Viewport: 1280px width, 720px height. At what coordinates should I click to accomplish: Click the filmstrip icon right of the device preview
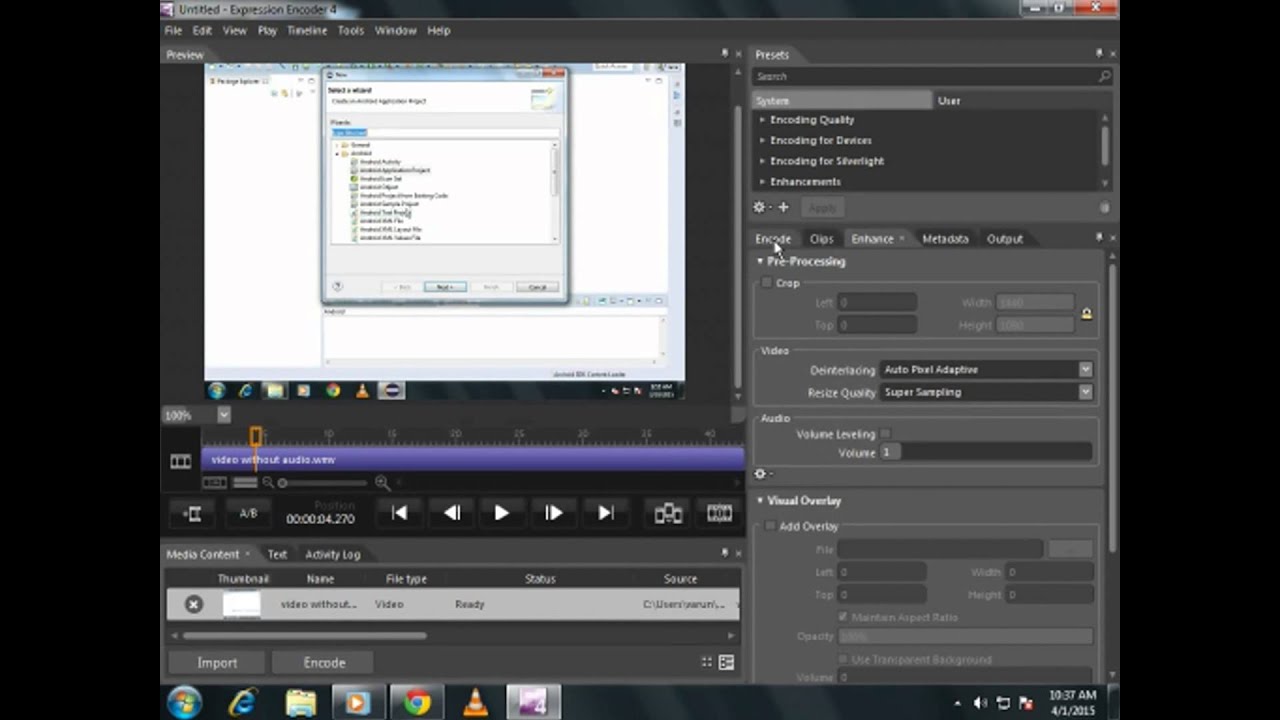[720, 514]
